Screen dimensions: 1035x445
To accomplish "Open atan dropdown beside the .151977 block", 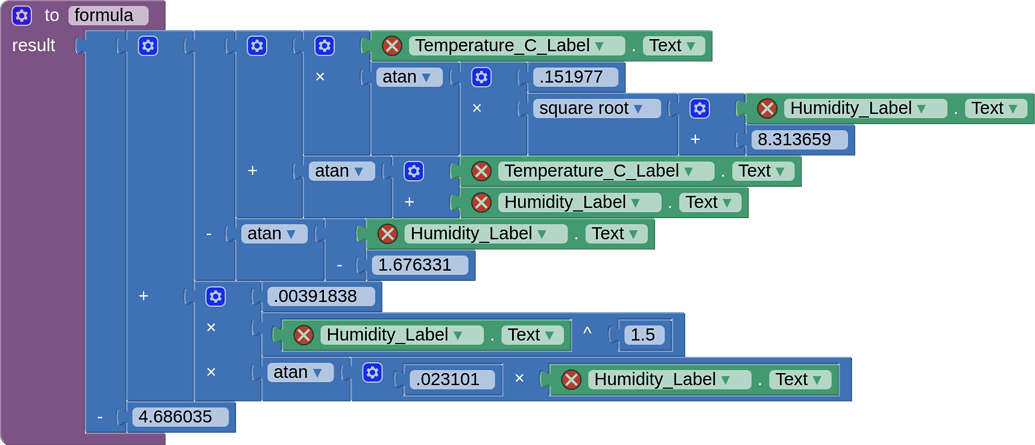I will click(409, 77).
